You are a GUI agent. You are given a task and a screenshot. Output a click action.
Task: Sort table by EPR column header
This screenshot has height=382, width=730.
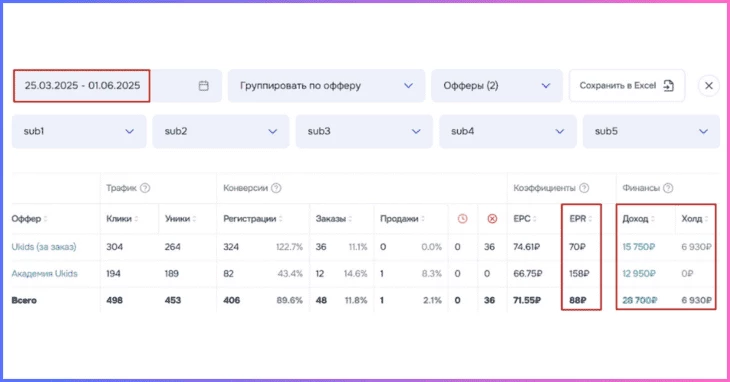tap(581, 219)
